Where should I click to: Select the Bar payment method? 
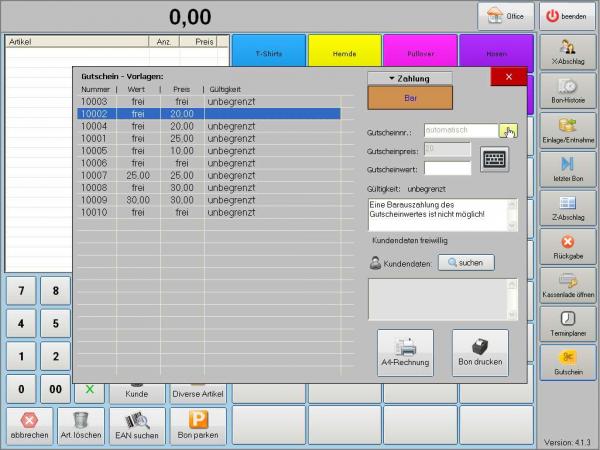point(410,99)
